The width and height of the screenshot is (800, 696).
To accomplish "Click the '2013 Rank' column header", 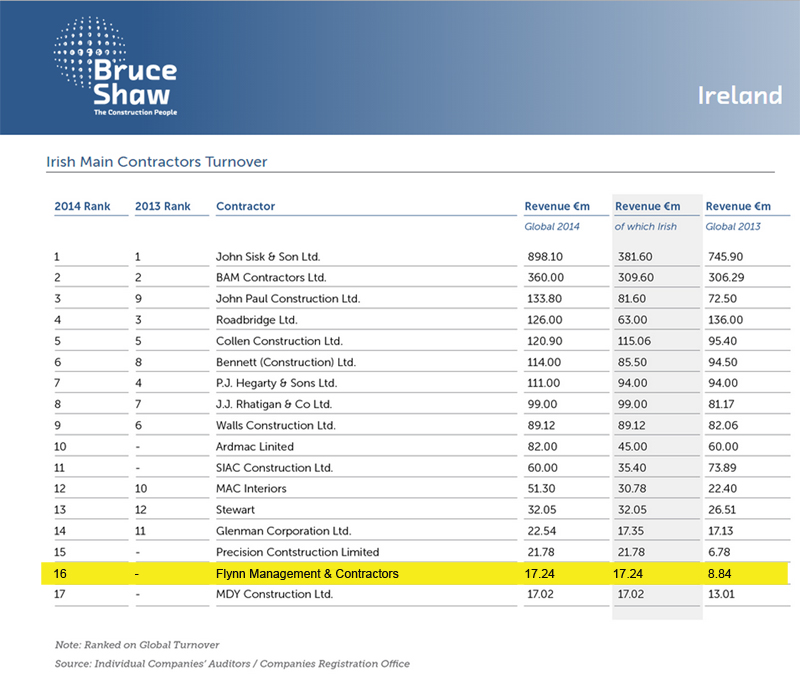I will tap(163, 206).
